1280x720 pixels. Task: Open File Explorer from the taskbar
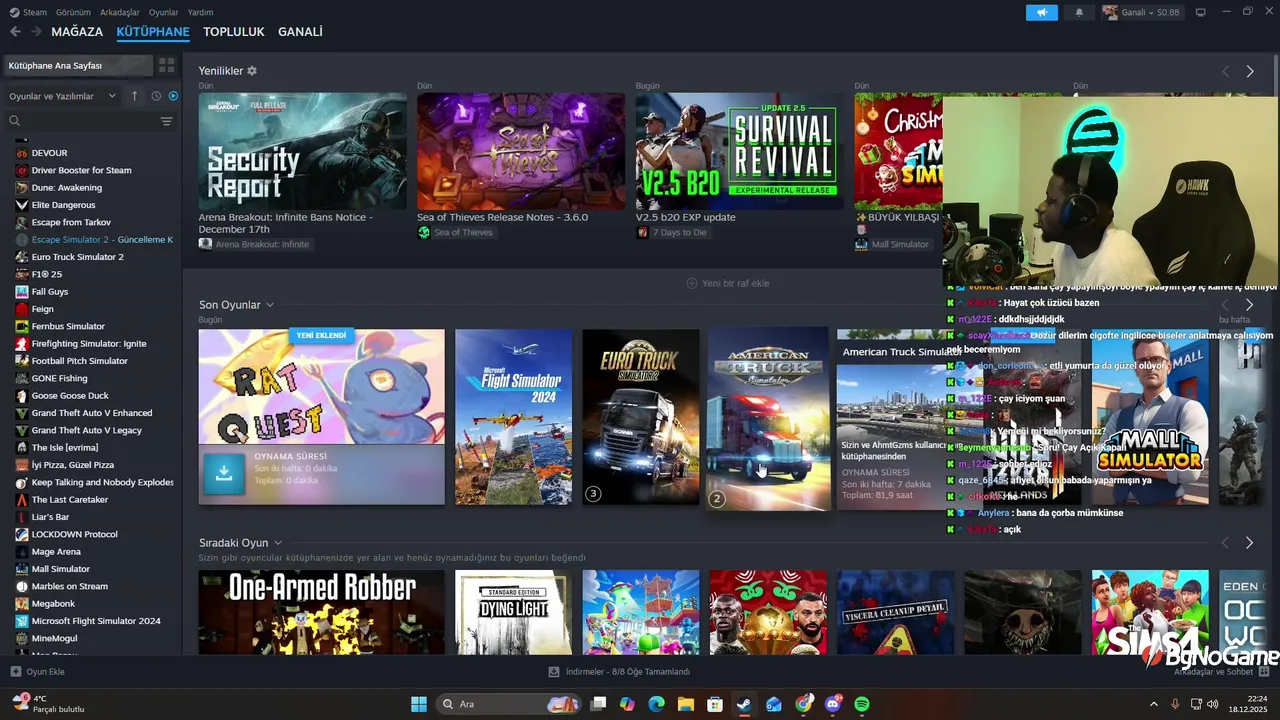coord(685,704)
